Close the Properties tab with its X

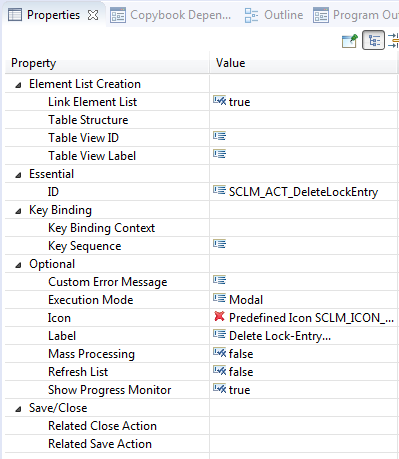(x=93, y=15)
